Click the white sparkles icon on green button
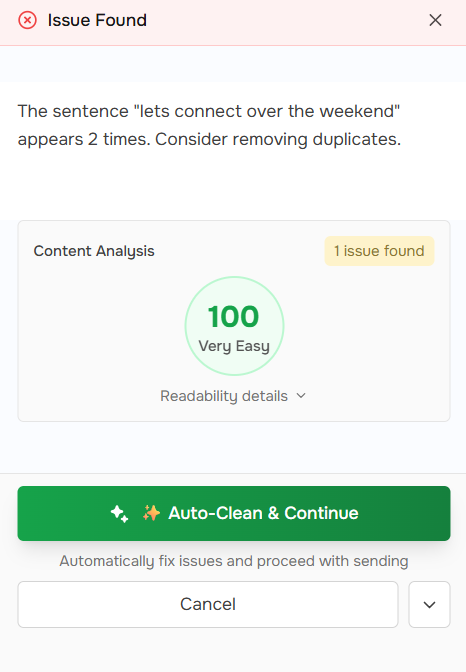The image size is (466, 672). [x=119, y=513]
